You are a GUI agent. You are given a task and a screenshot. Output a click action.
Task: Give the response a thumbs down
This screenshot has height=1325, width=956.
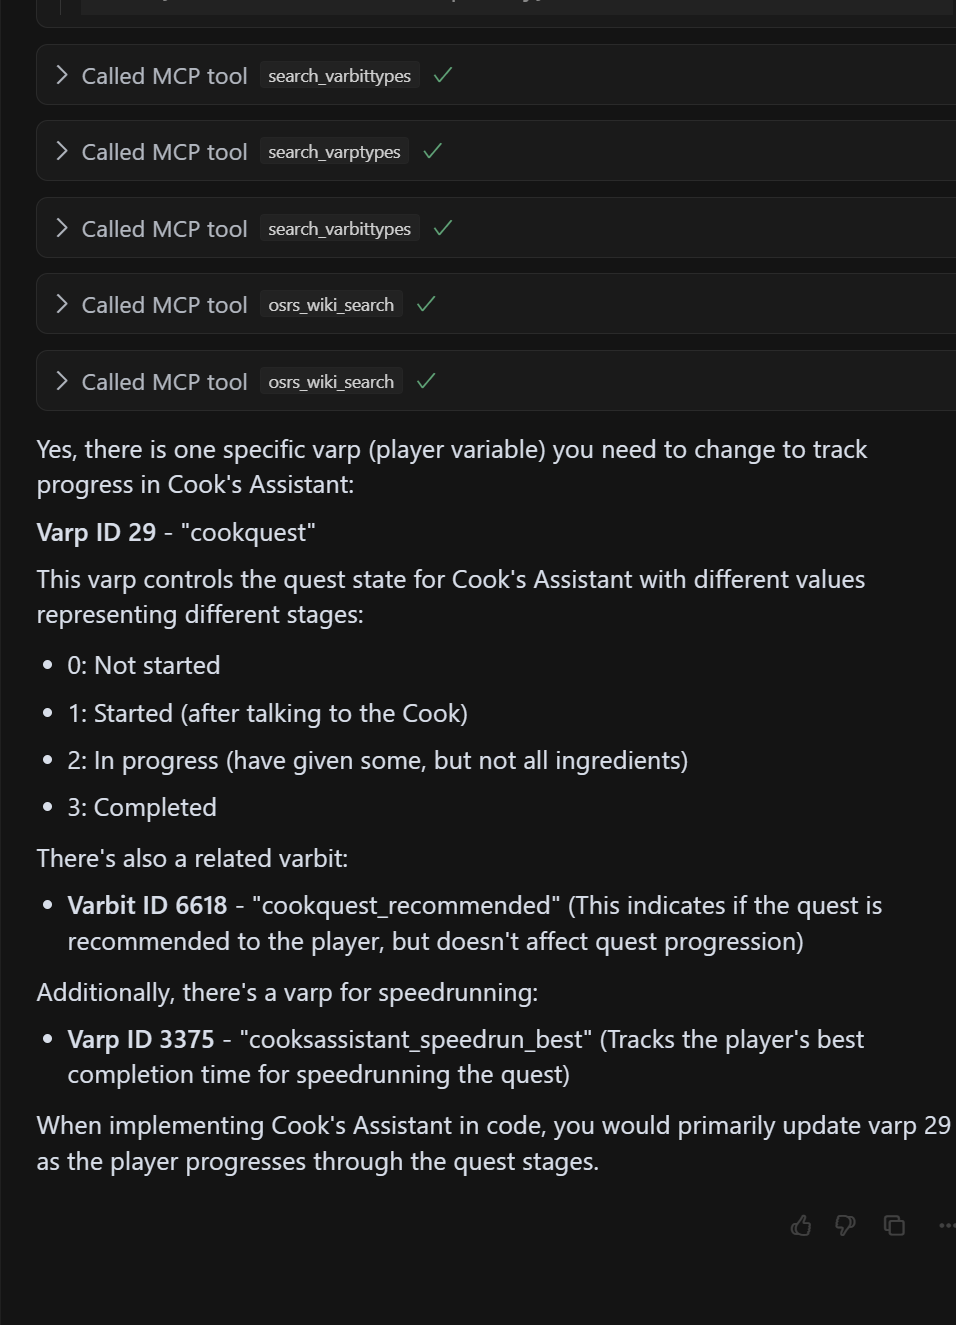(845, 1226)
